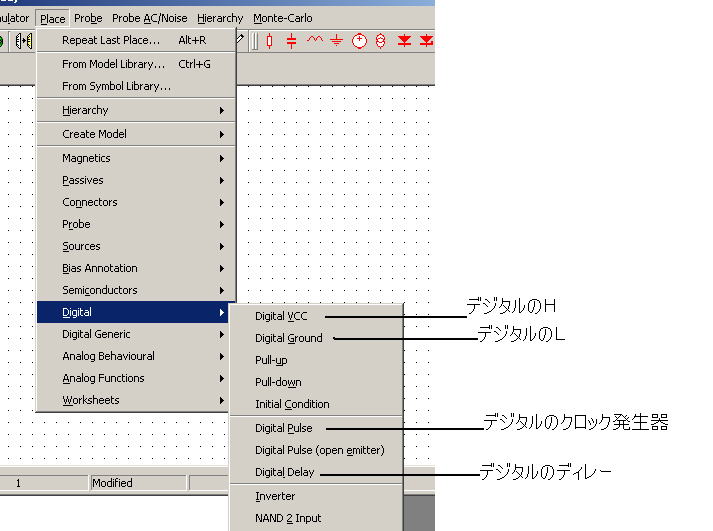Open the Monte-Carlo menu
Viewport: 713px width, 531px height.
tap(283, 18)
